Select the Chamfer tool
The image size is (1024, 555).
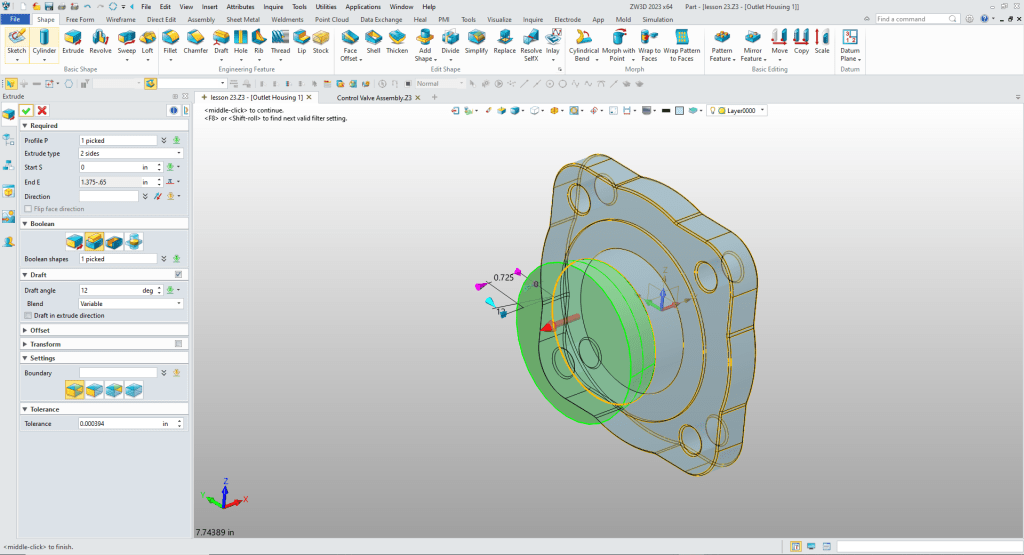point(195,41)
